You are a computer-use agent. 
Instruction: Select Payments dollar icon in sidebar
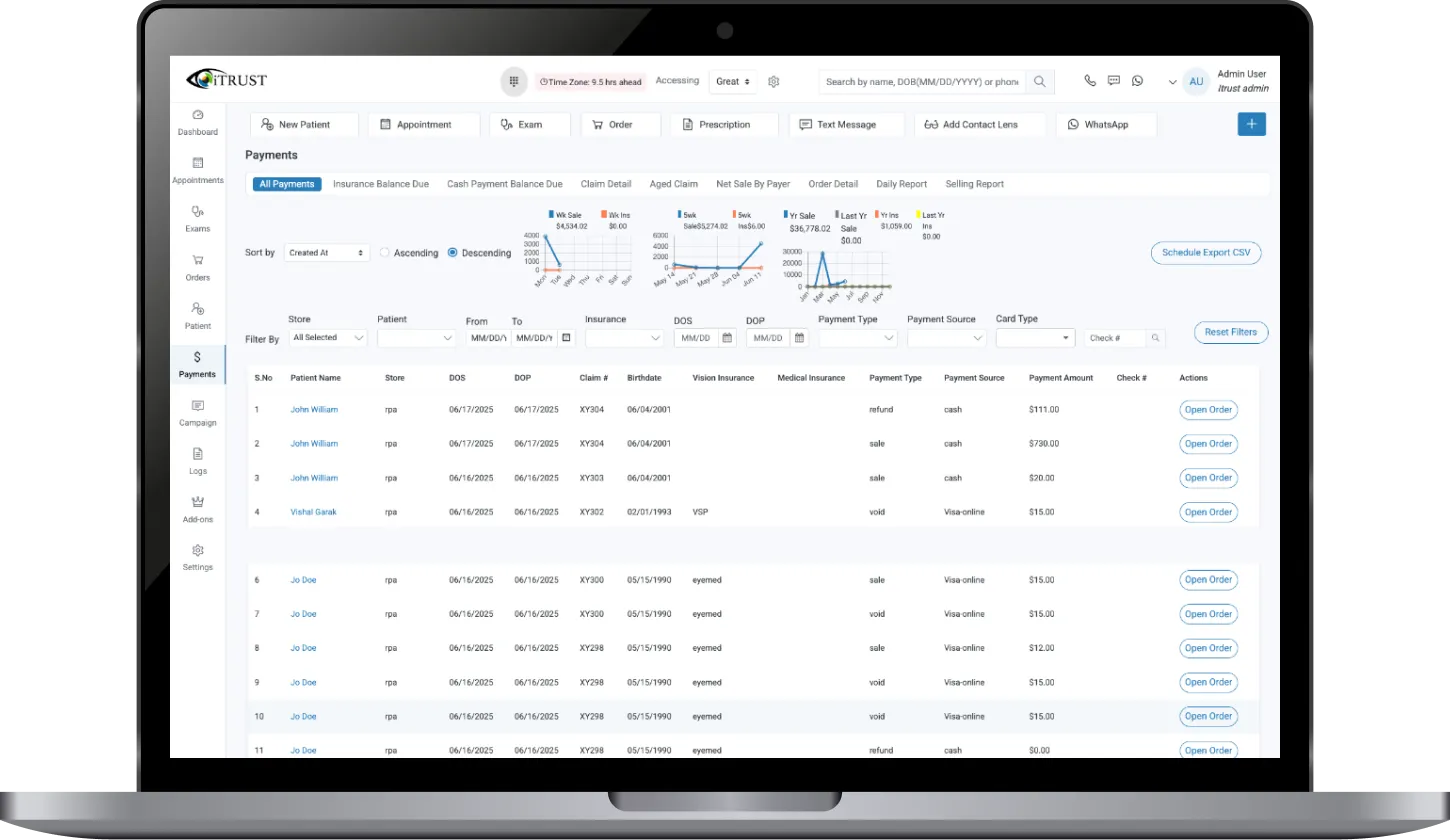(x=198, y=357)
